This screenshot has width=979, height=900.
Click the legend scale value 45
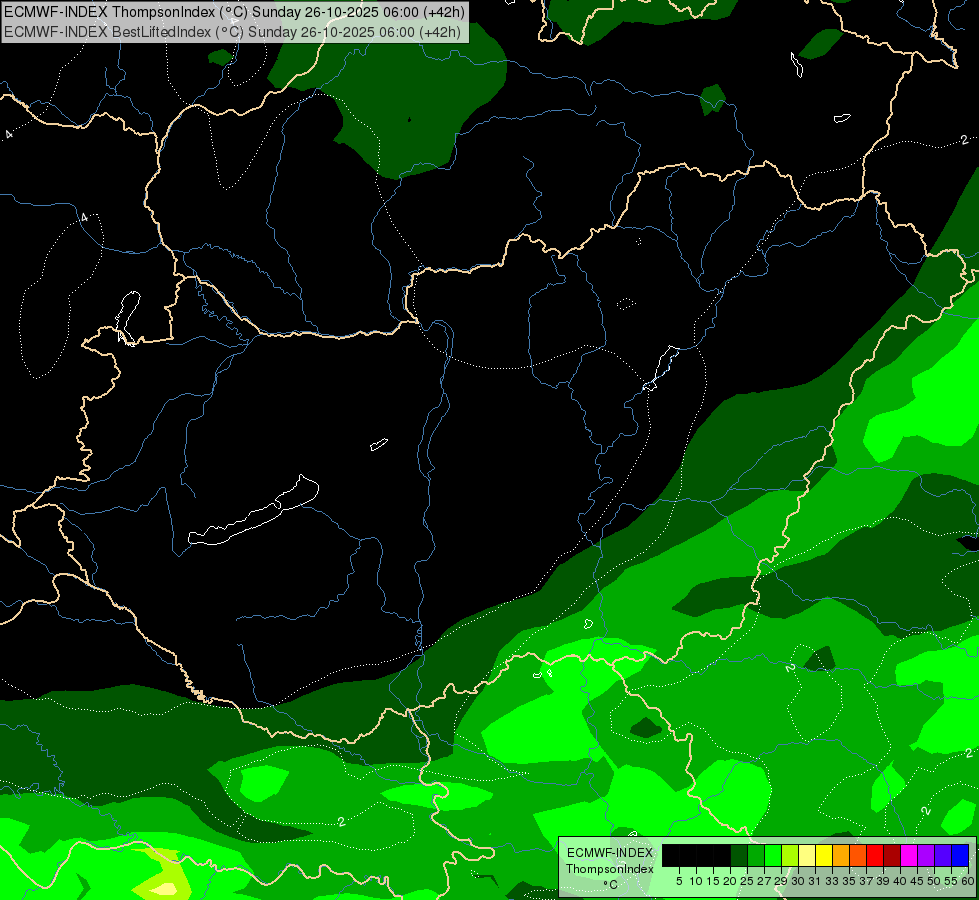918,881
